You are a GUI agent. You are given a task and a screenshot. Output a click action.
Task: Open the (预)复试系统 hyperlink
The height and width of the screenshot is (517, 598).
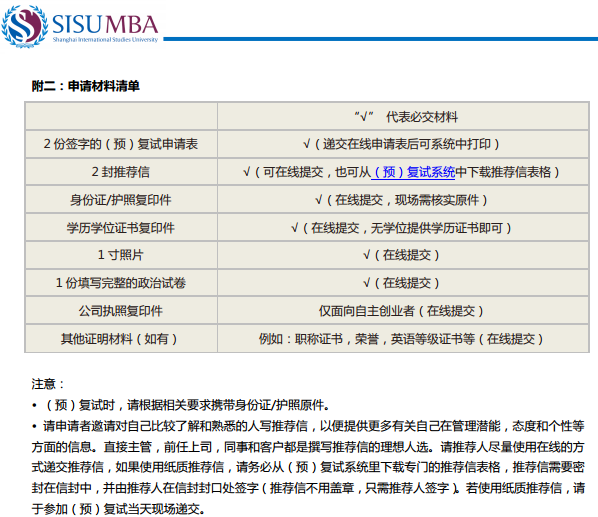[413, 172]
